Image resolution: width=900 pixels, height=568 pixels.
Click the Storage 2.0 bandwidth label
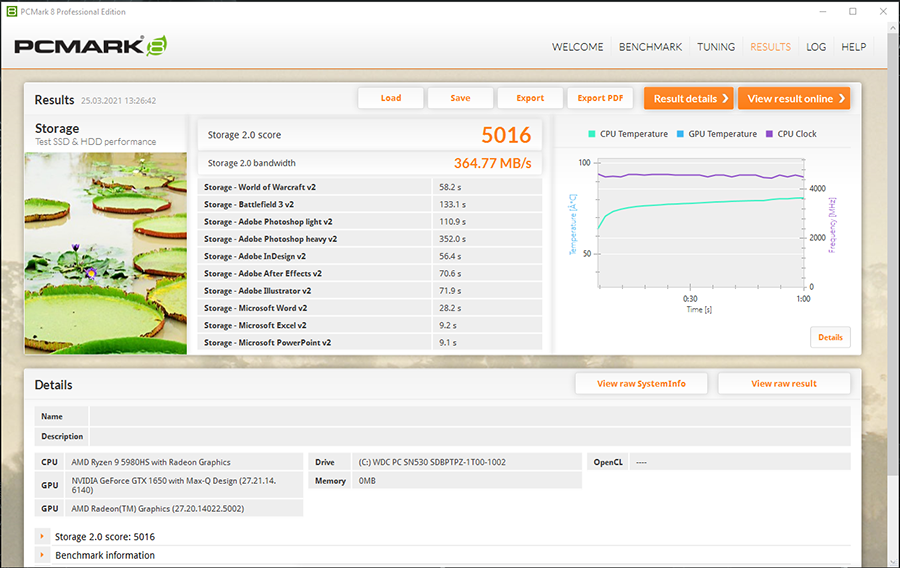tap(251, 163)
